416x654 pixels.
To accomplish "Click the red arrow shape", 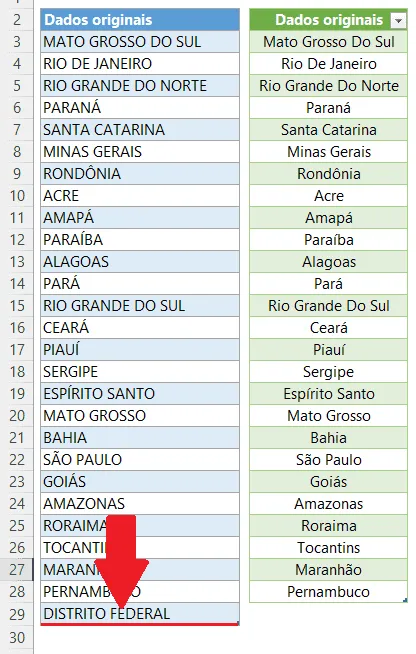I will [x=121, y=561].
